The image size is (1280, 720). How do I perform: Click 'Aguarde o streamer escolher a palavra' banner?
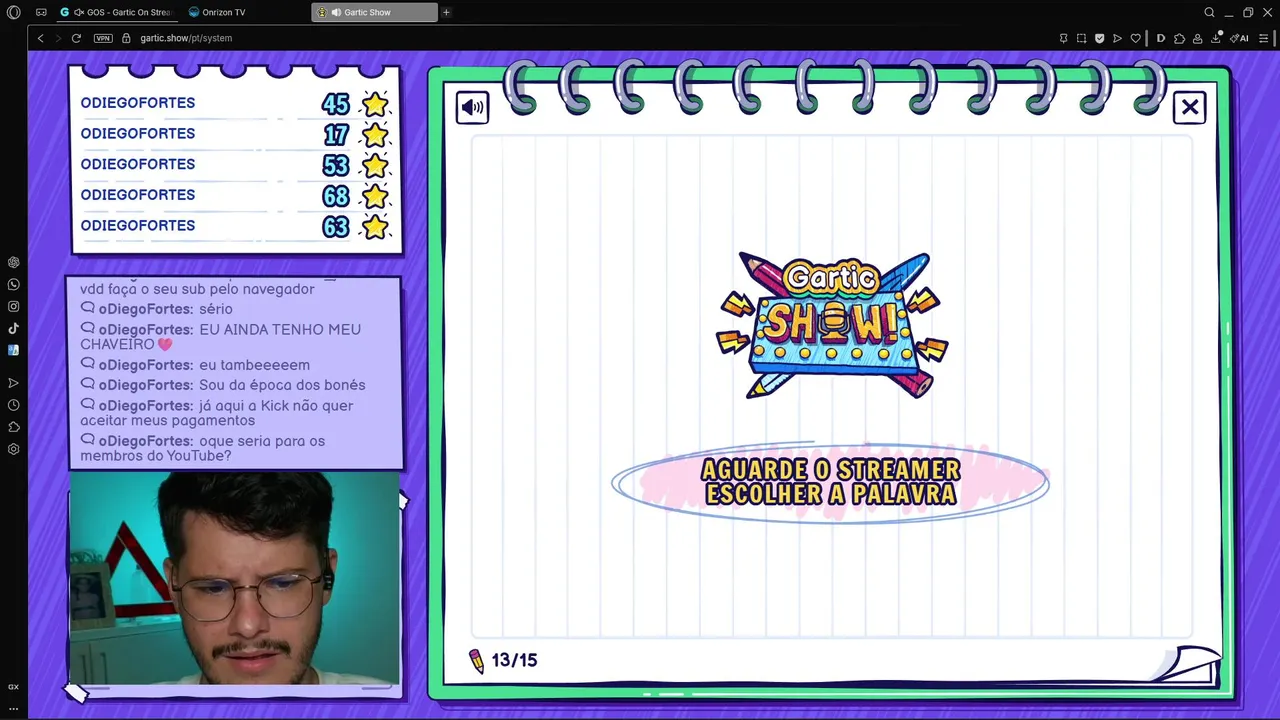830,482
